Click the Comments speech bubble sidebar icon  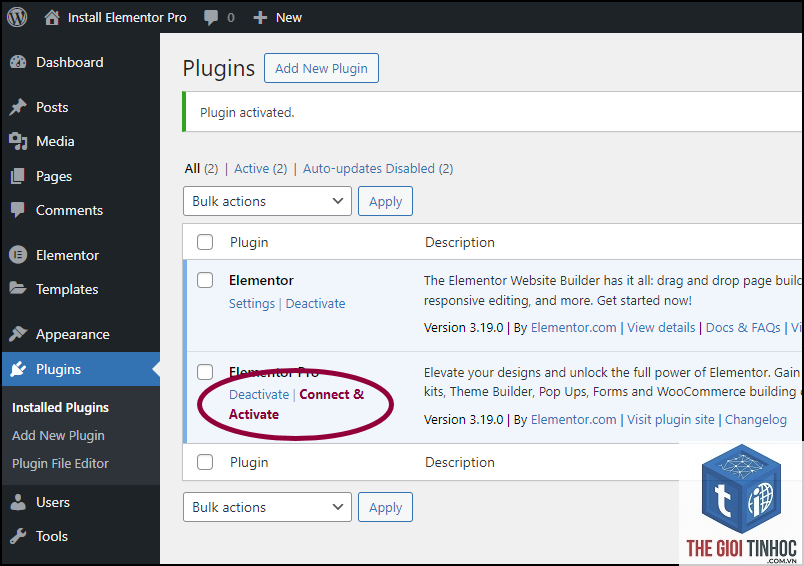coord(18,210)
